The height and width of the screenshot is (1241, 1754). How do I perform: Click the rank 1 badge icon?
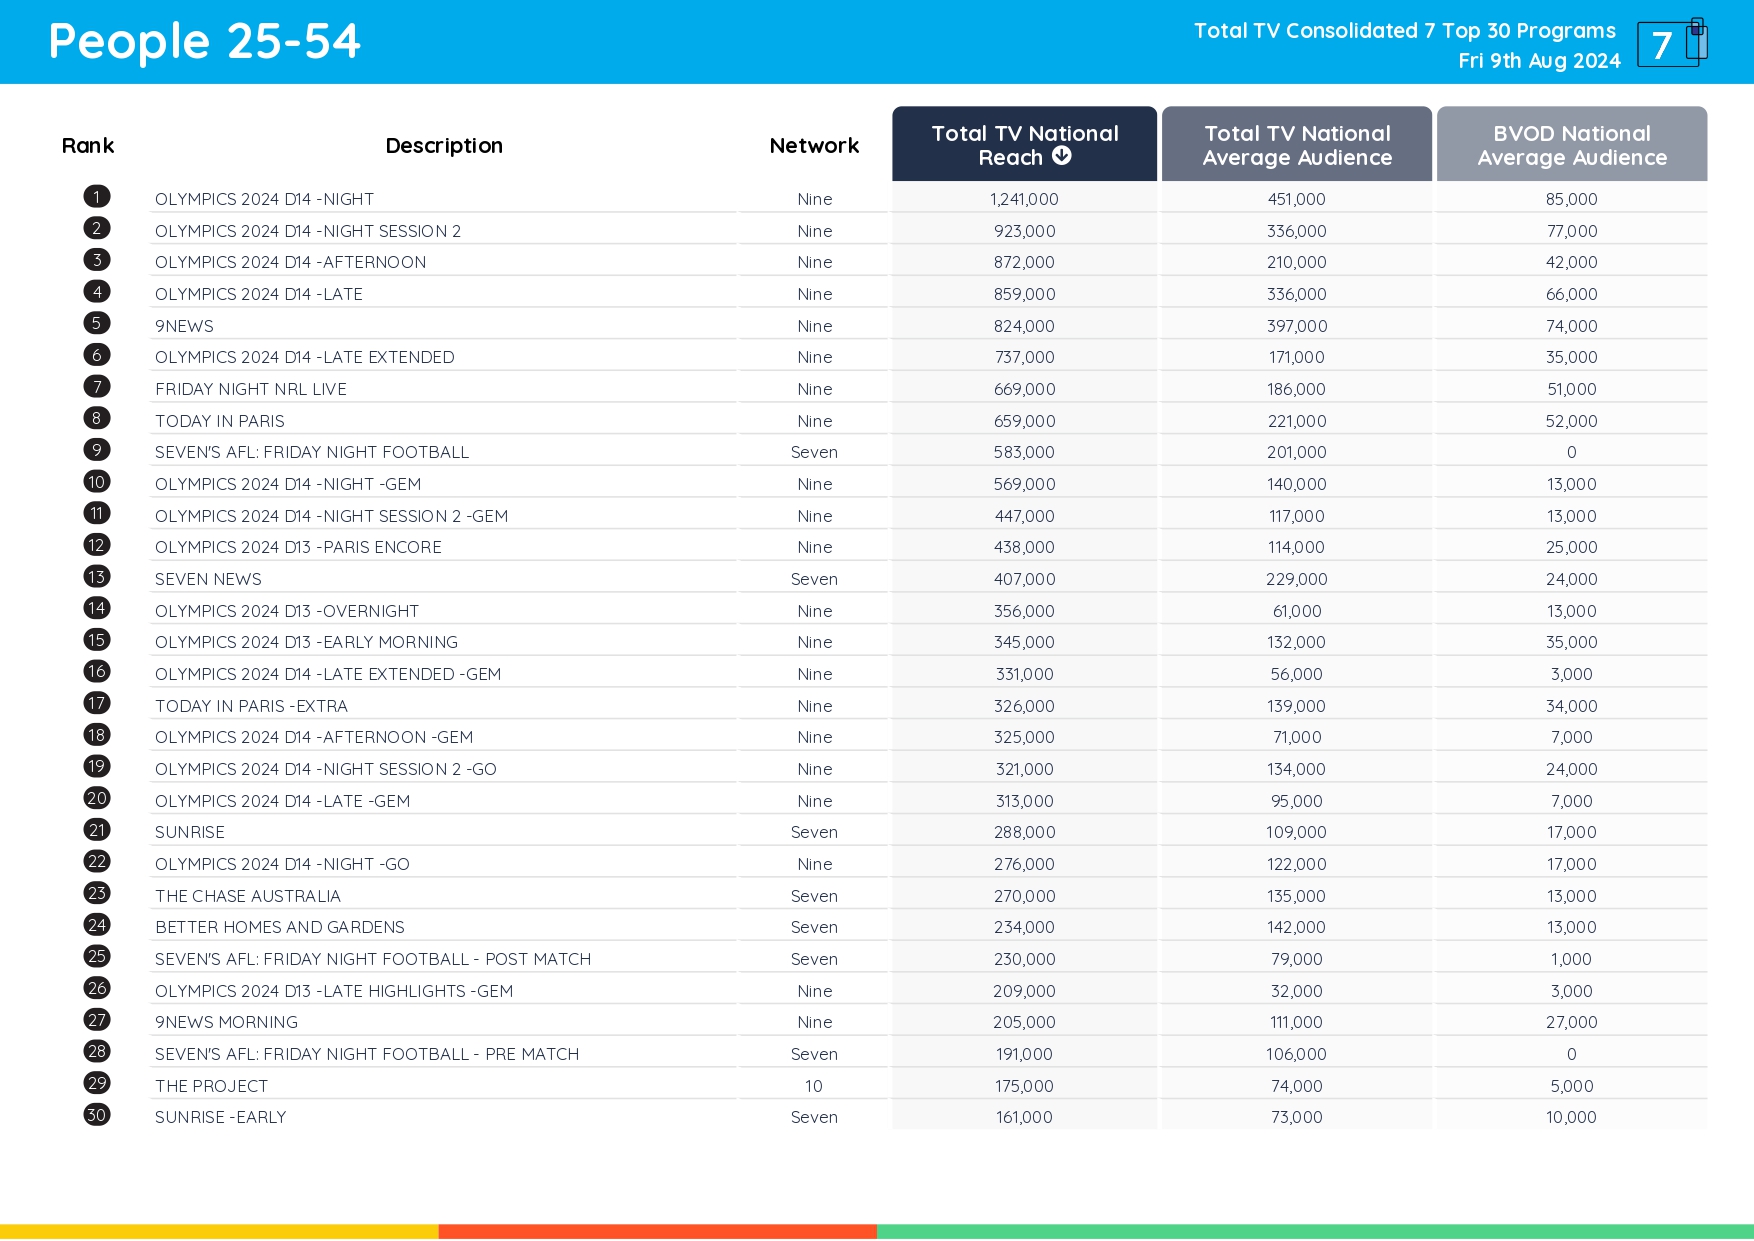coord(96,196)
